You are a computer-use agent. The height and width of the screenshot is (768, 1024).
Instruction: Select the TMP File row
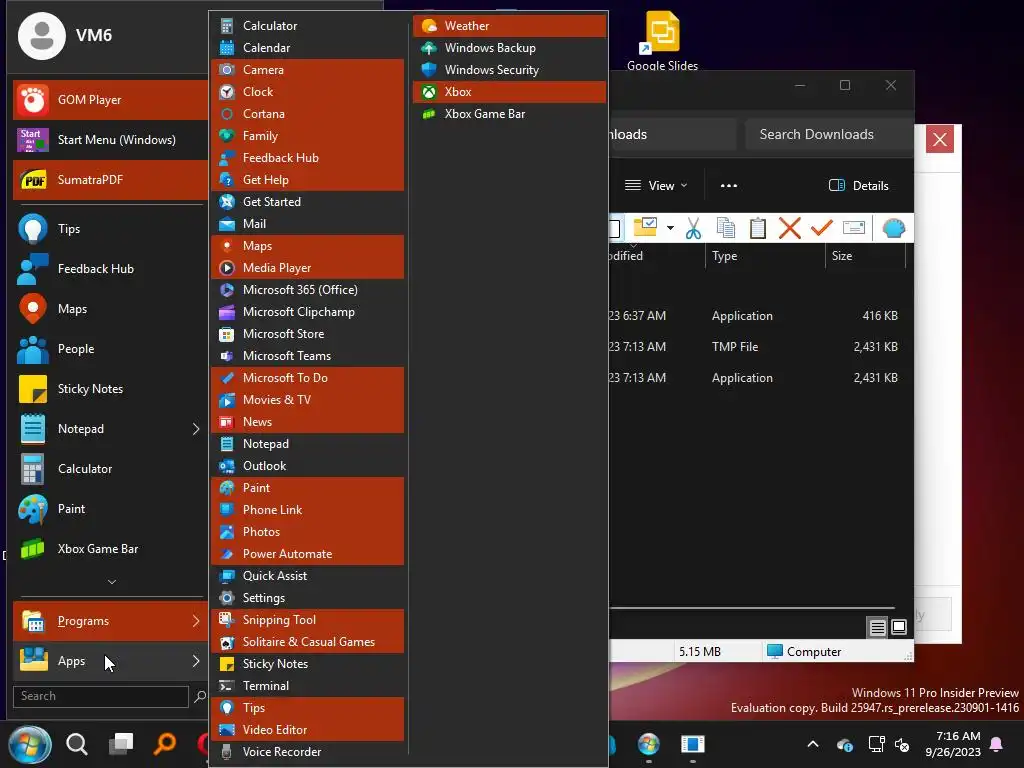pos(758,347)
